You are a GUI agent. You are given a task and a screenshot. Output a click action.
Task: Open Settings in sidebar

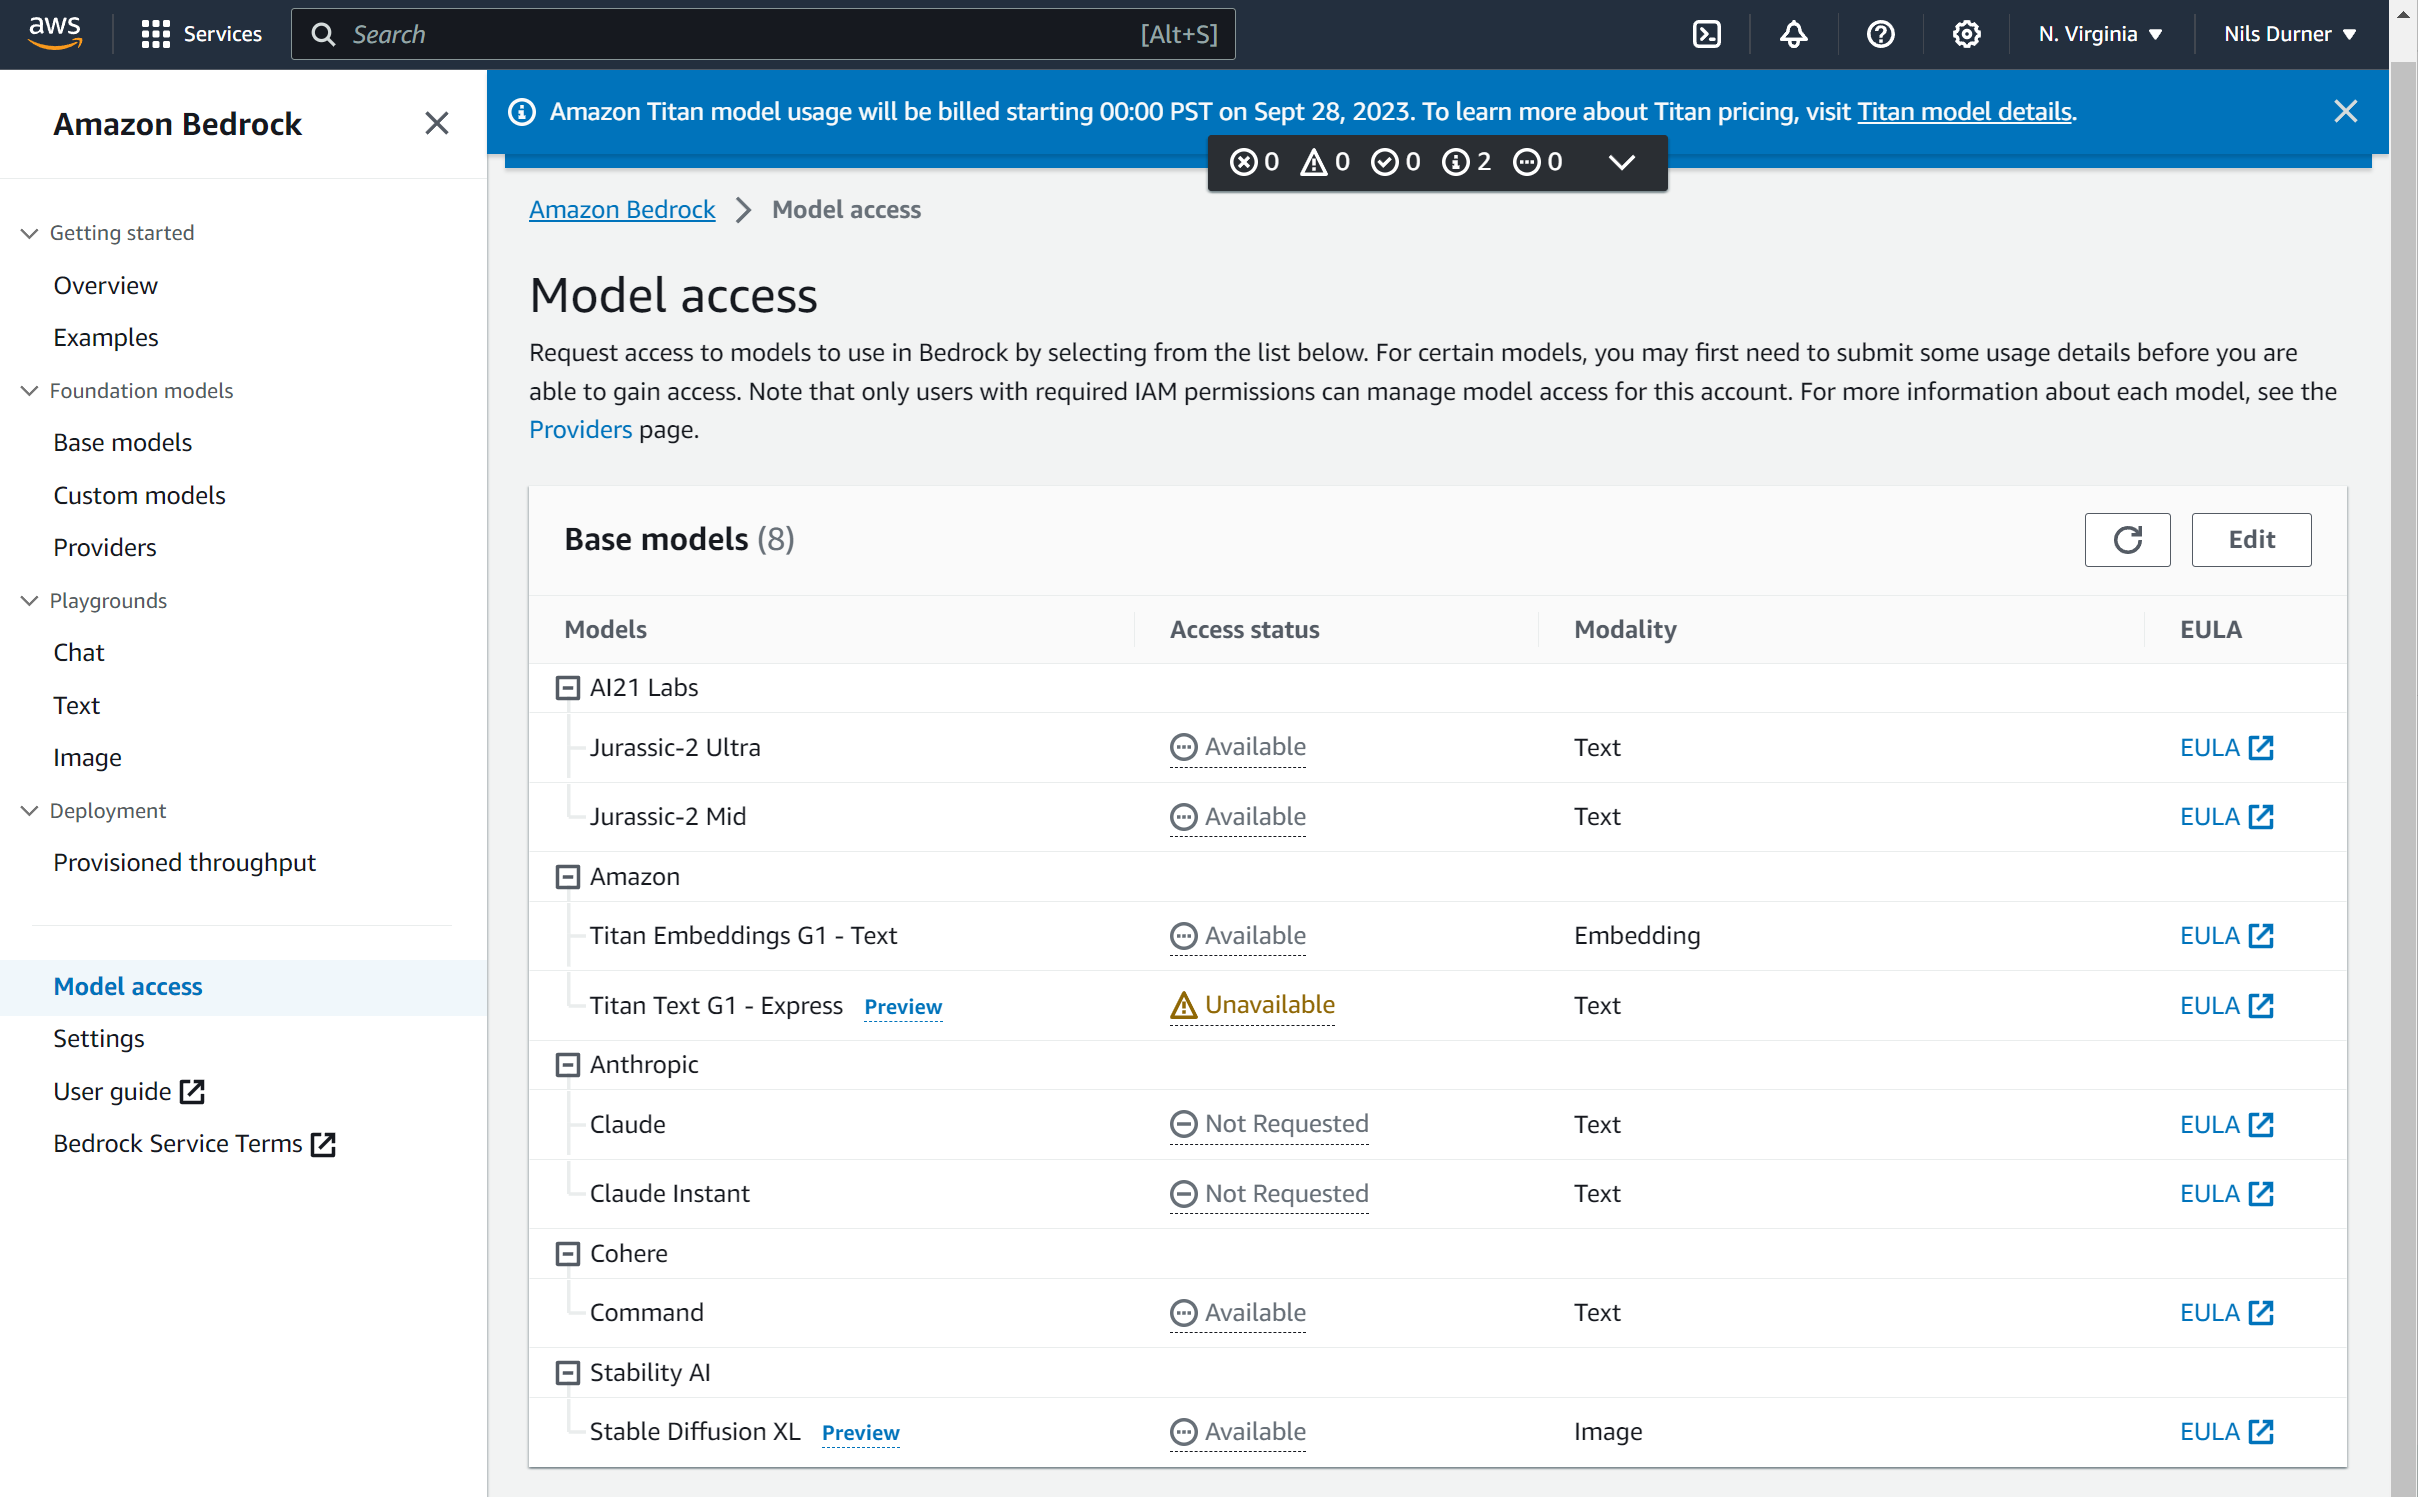(98, 1039)
